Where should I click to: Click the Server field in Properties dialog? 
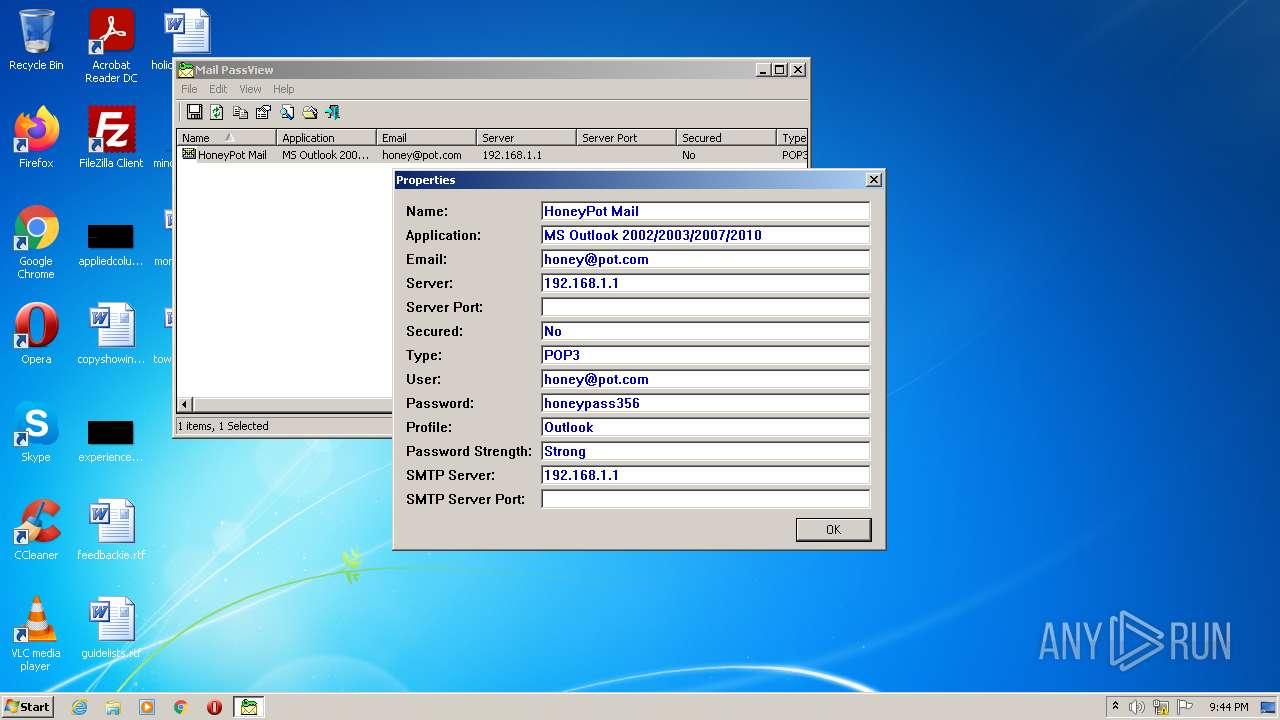tap(705, 283)
